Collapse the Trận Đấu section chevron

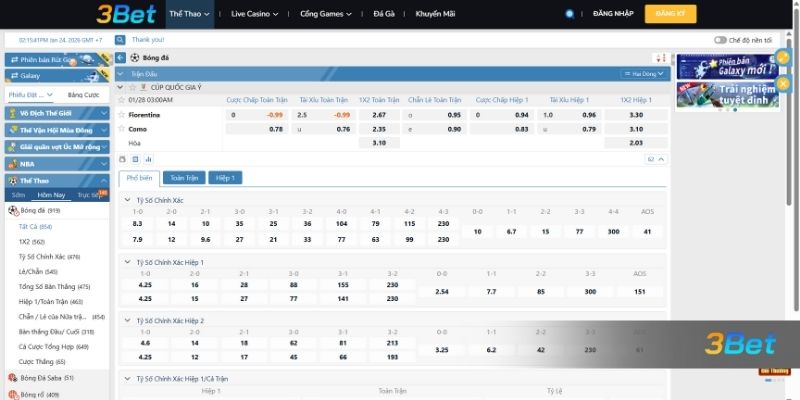click(120, 74)
